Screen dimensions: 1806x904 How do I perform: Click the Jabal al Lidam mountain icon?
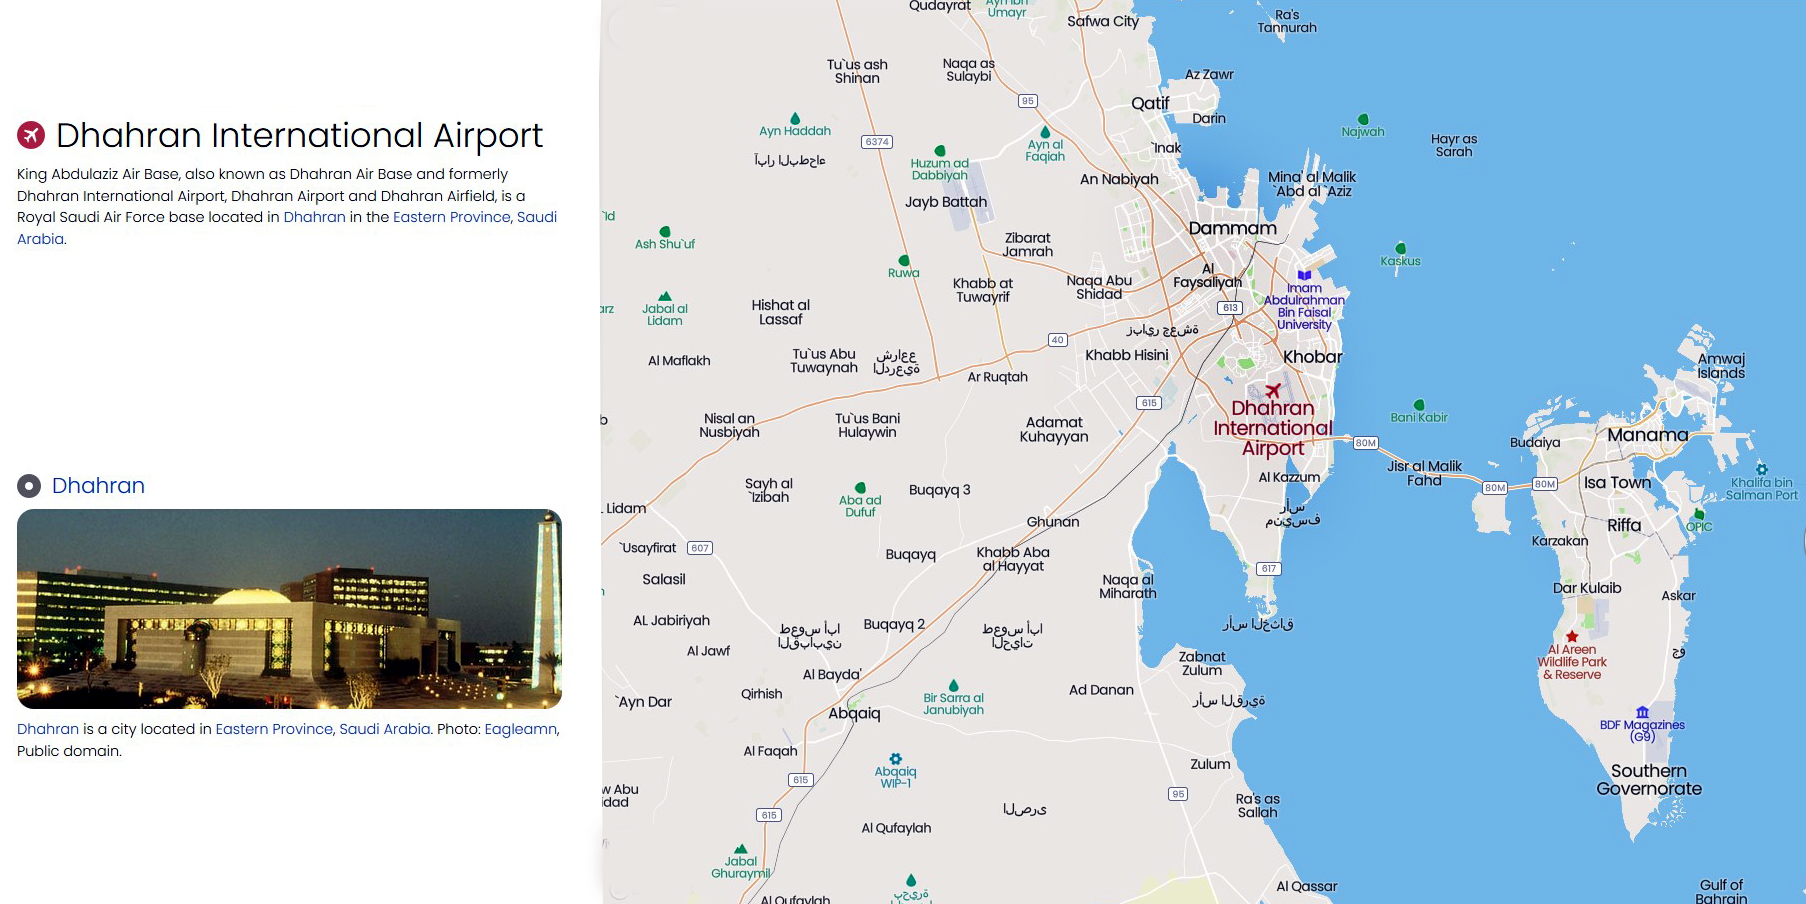[x=665, y=296]
